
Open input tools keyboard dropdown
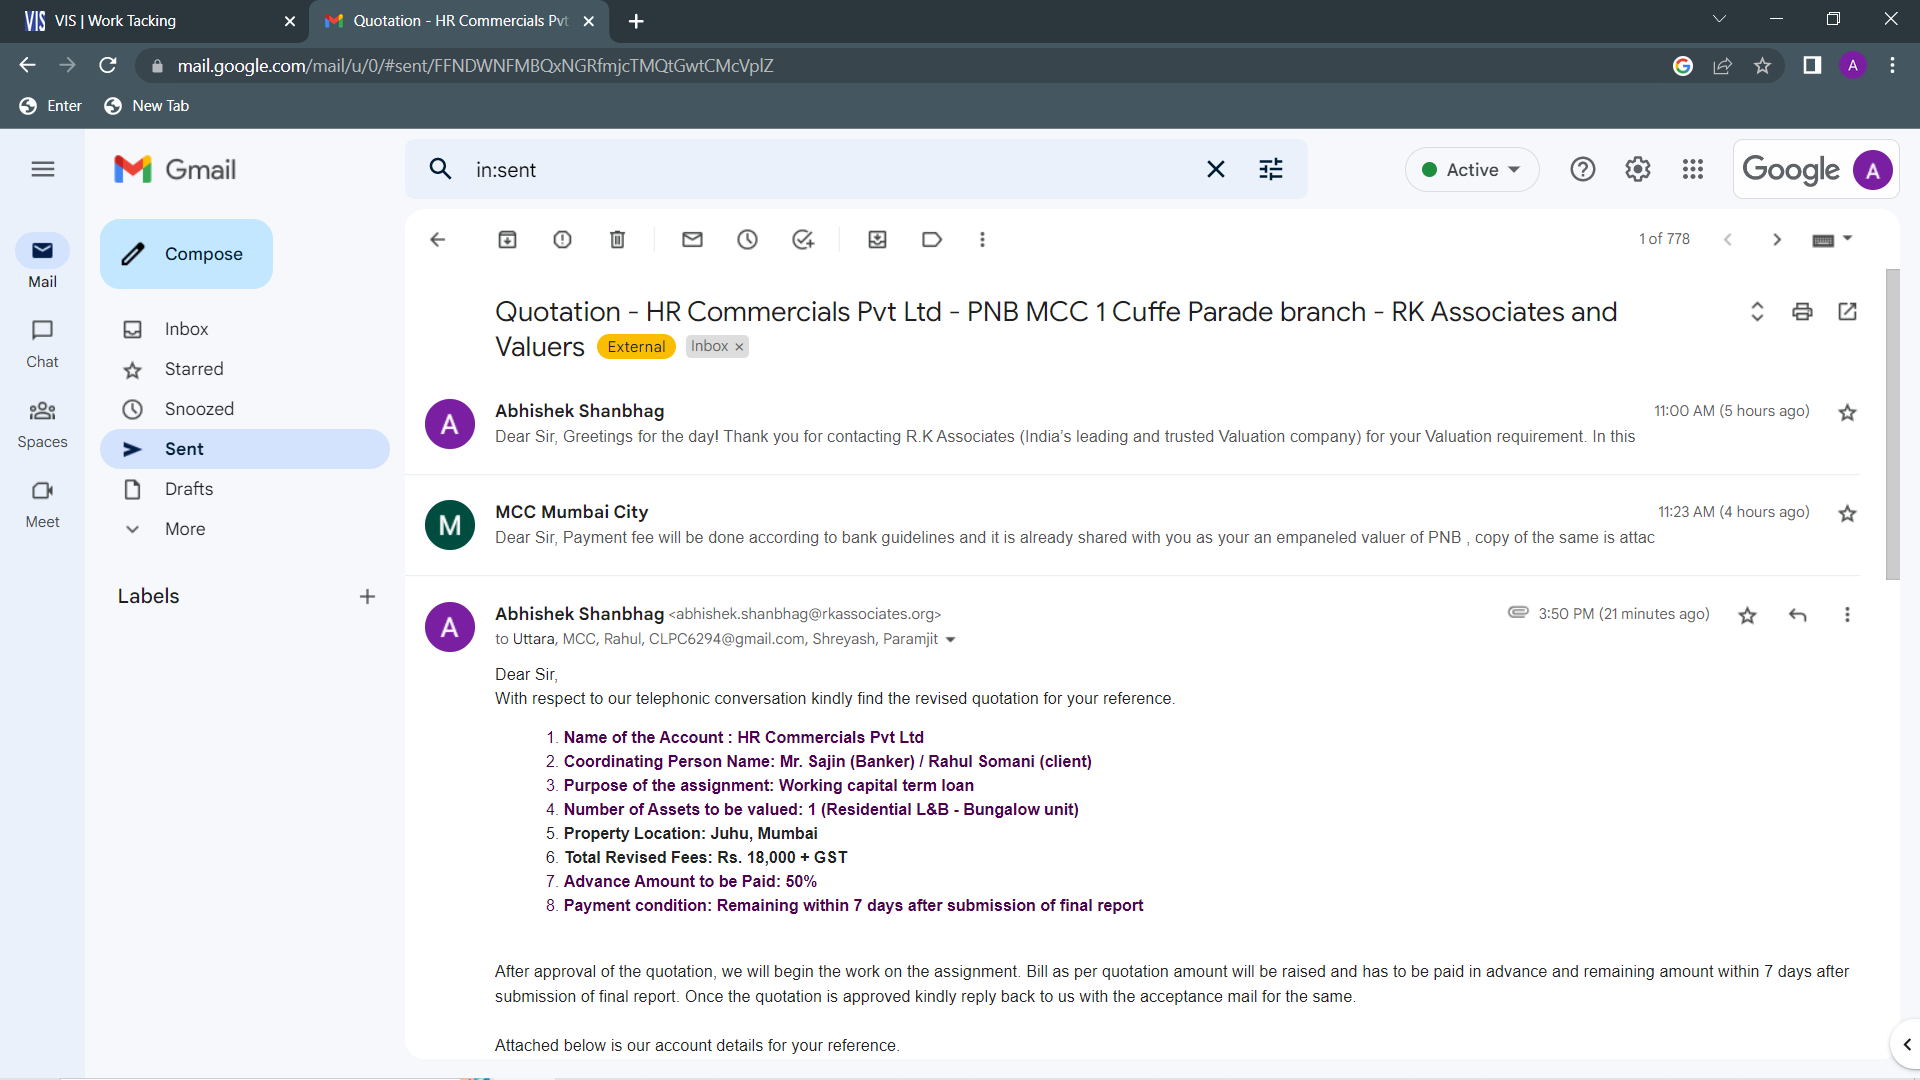pos(1832,239)
